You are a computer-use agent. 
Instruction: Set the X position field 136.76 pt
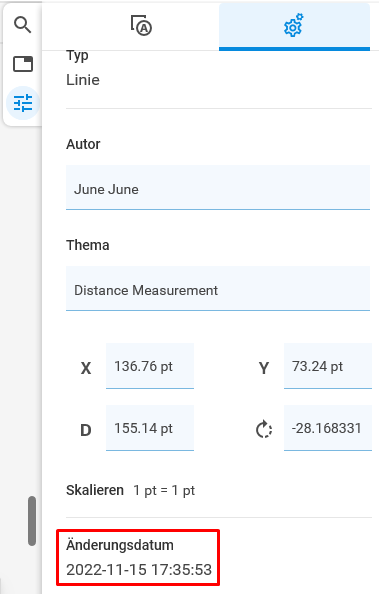150,366
